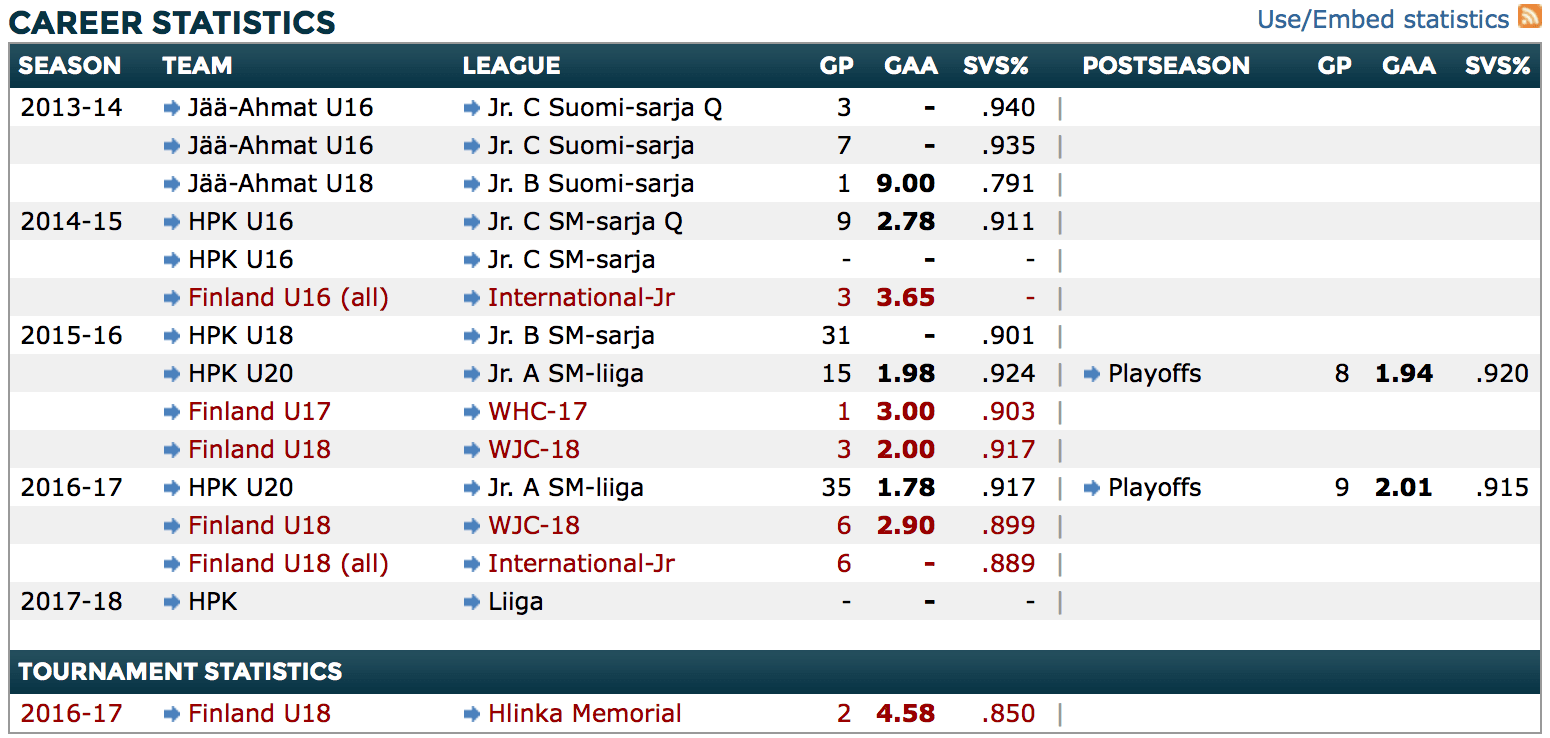Sort by the SEASON column header
Screen dimensions: 1550x738
[x=70, y=66]
